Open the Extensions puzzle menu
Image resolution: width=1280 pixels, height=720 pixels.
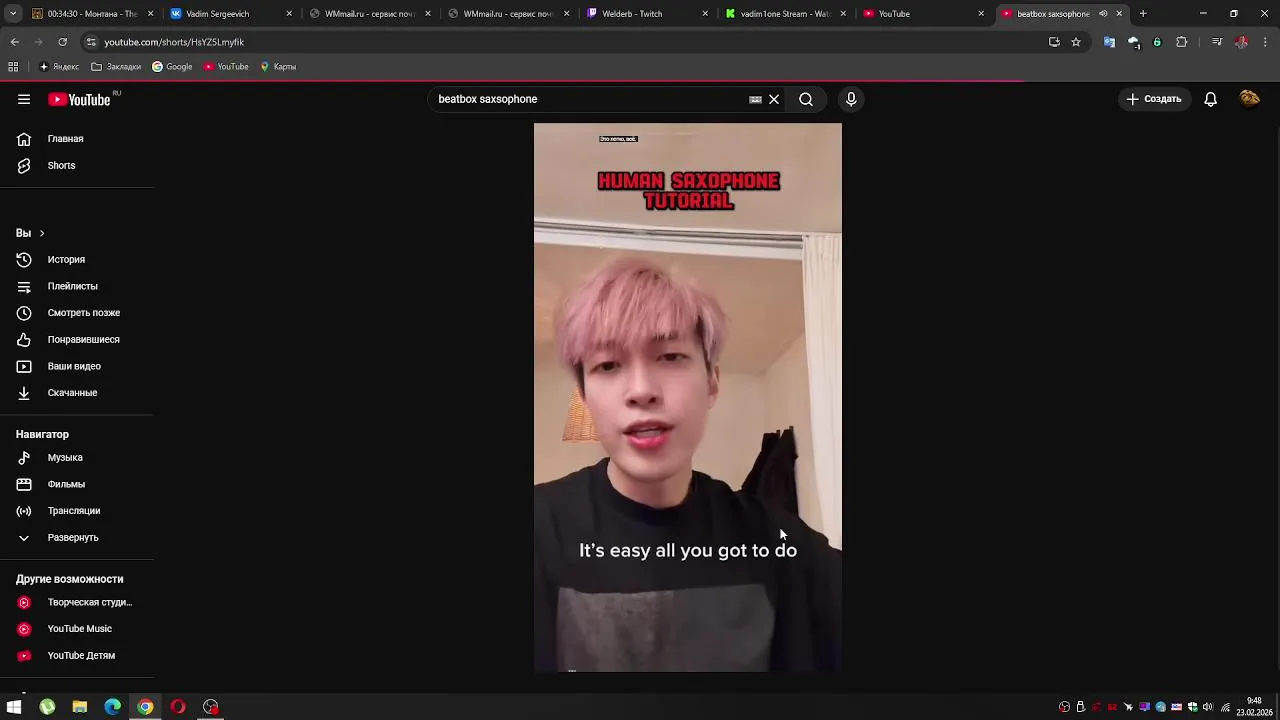click(1181, 42)
